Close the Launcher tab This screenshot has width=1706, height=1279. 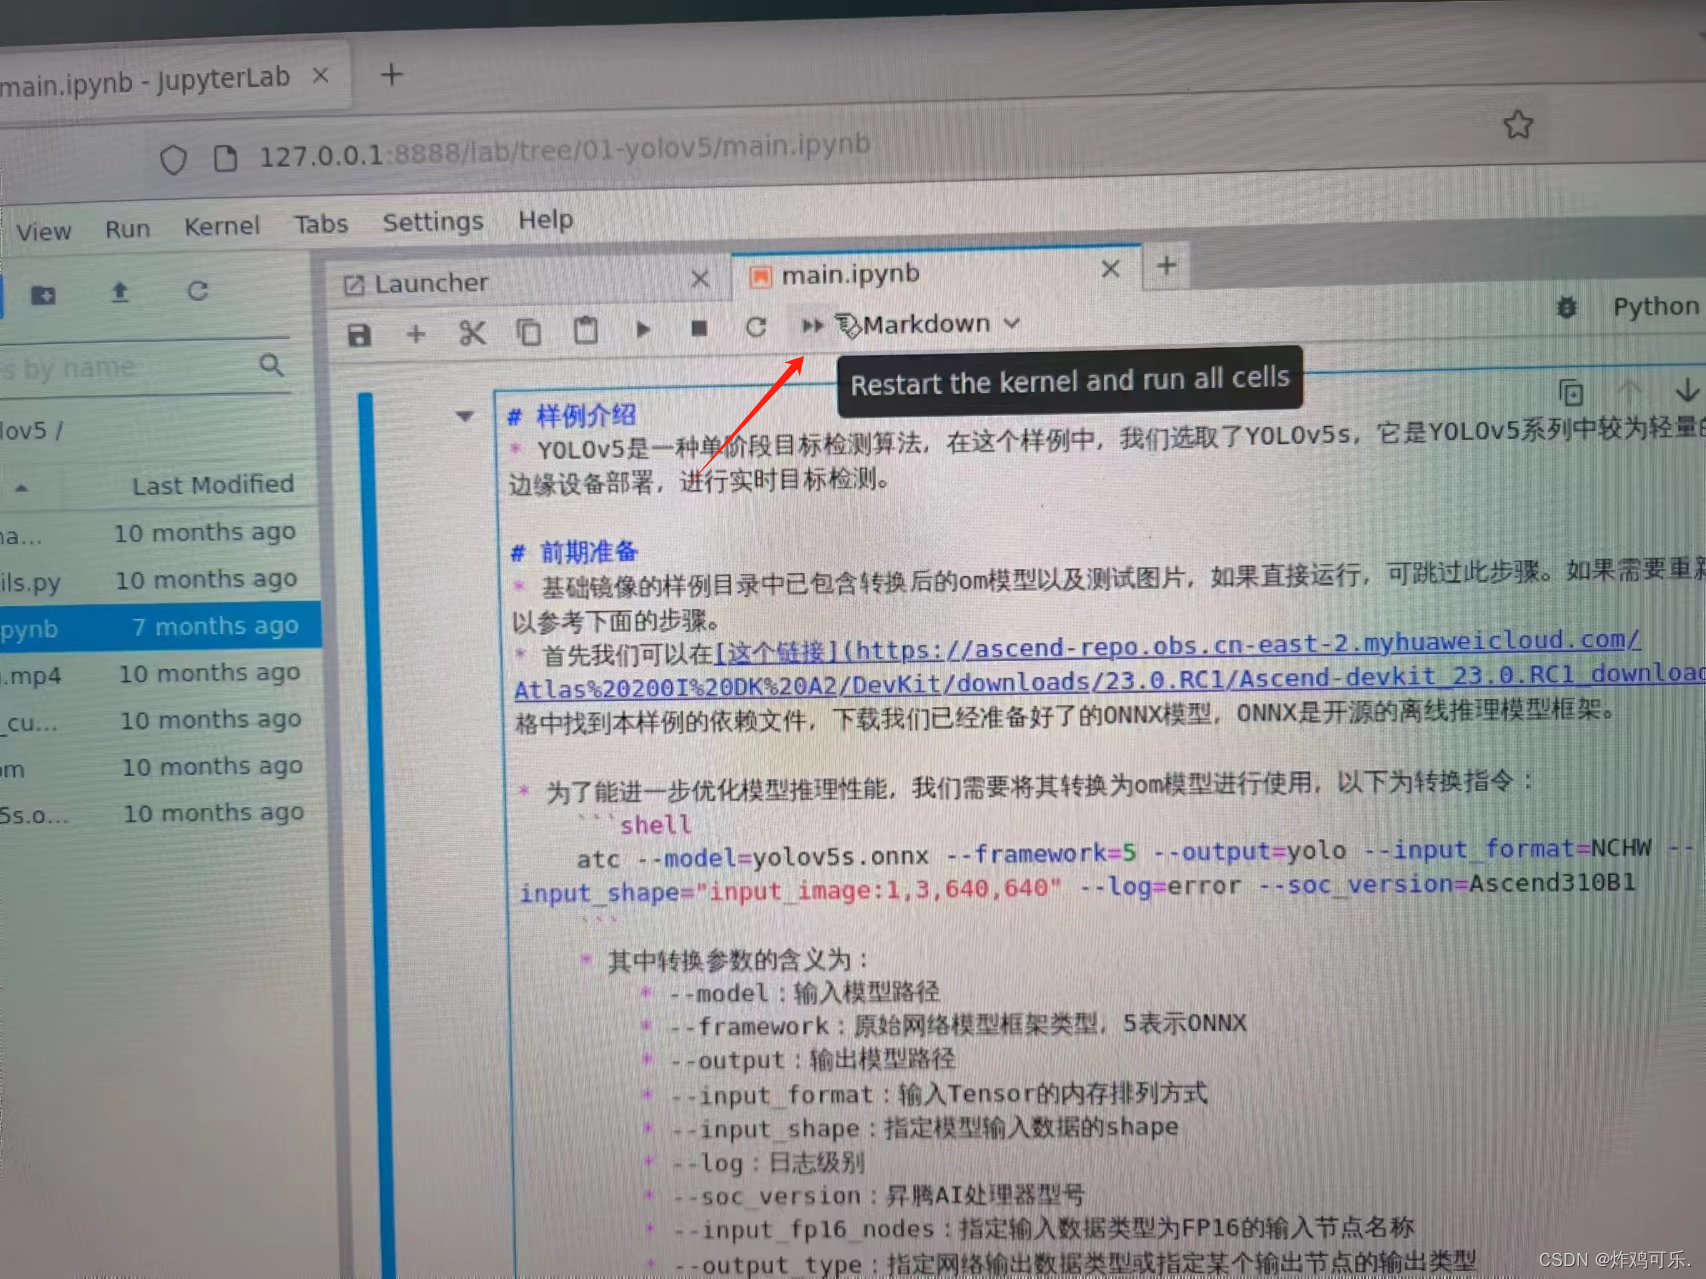[700, 279]
